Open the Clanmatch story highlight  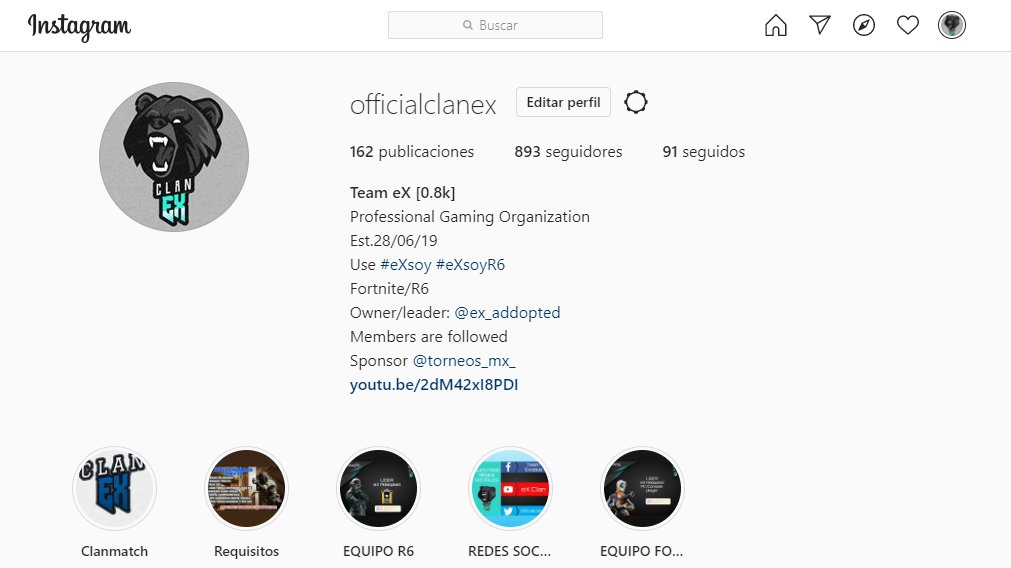pos(114,488)
